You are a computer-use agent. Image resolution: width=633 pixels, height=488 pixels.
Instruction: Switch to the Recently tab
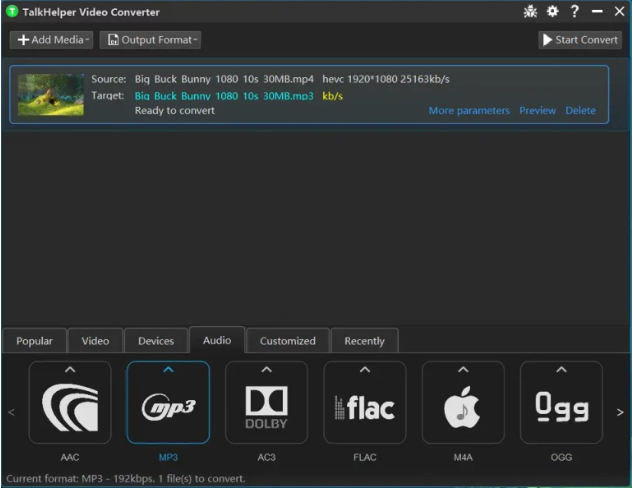point(364,341)
